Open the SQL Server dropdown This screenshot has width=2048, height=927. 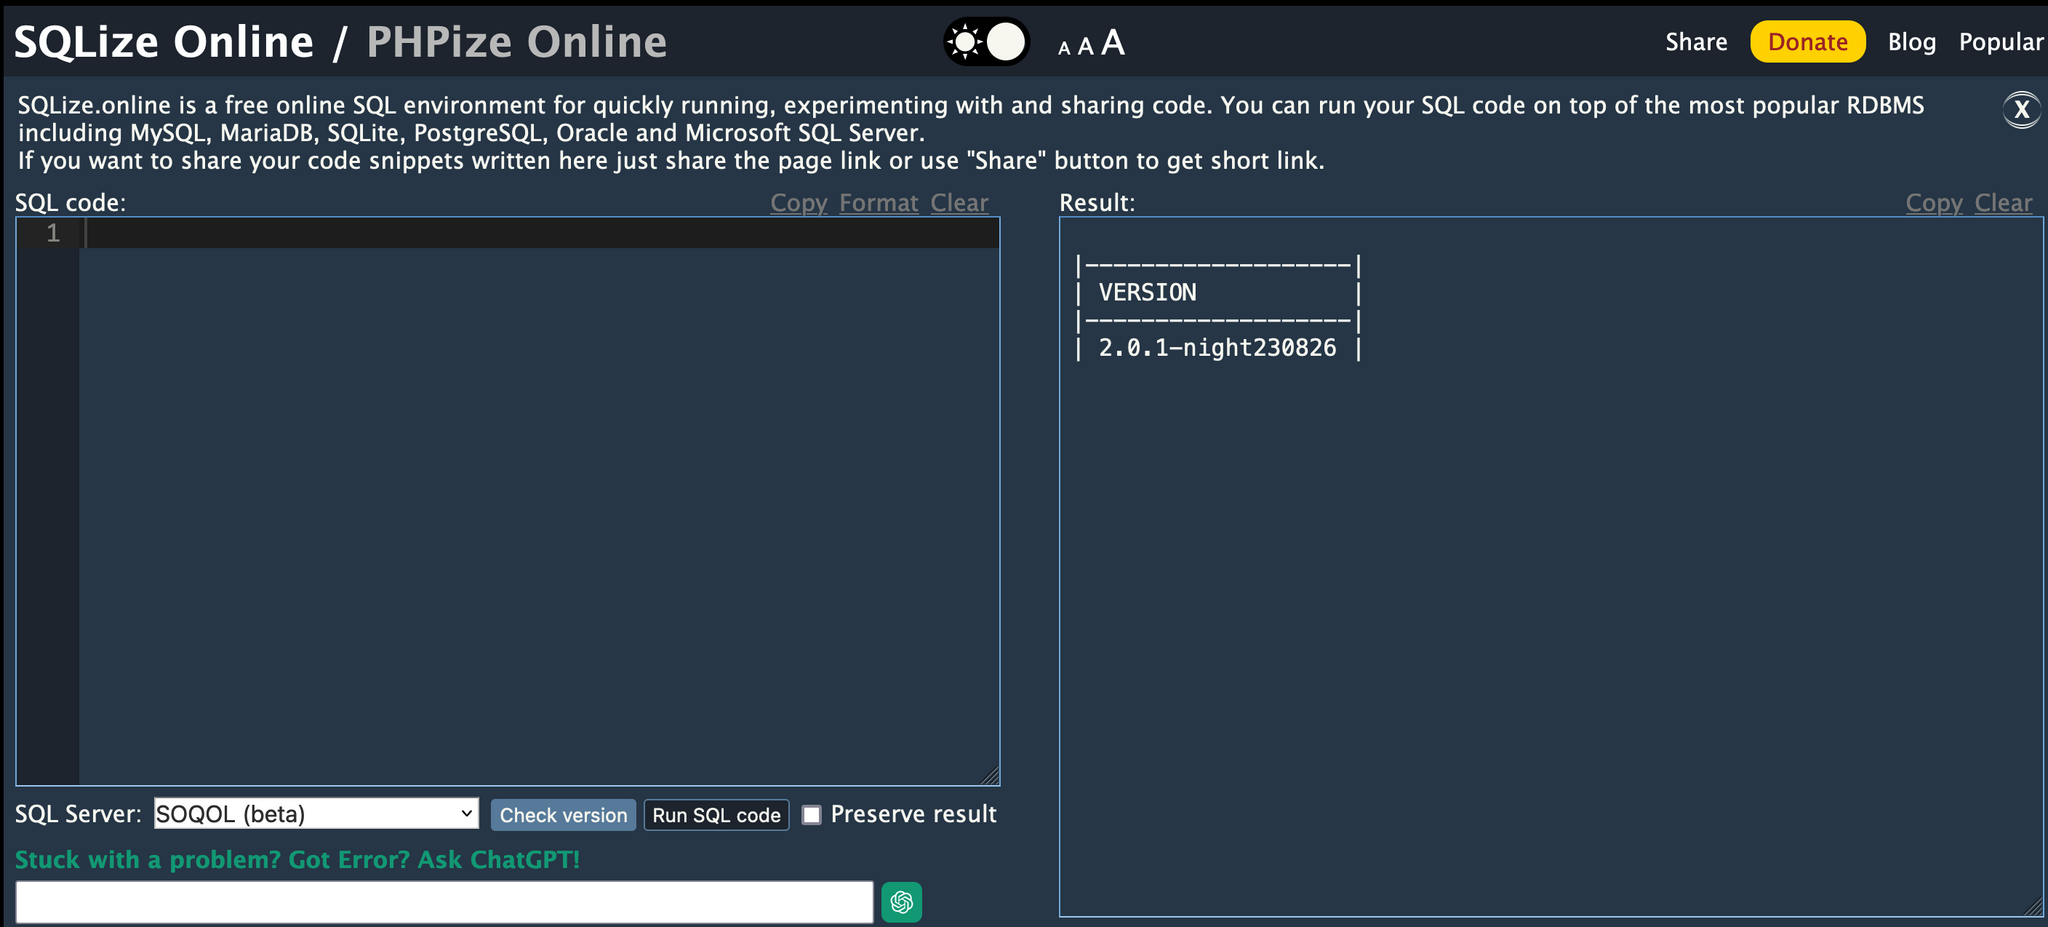click(316, 814)
